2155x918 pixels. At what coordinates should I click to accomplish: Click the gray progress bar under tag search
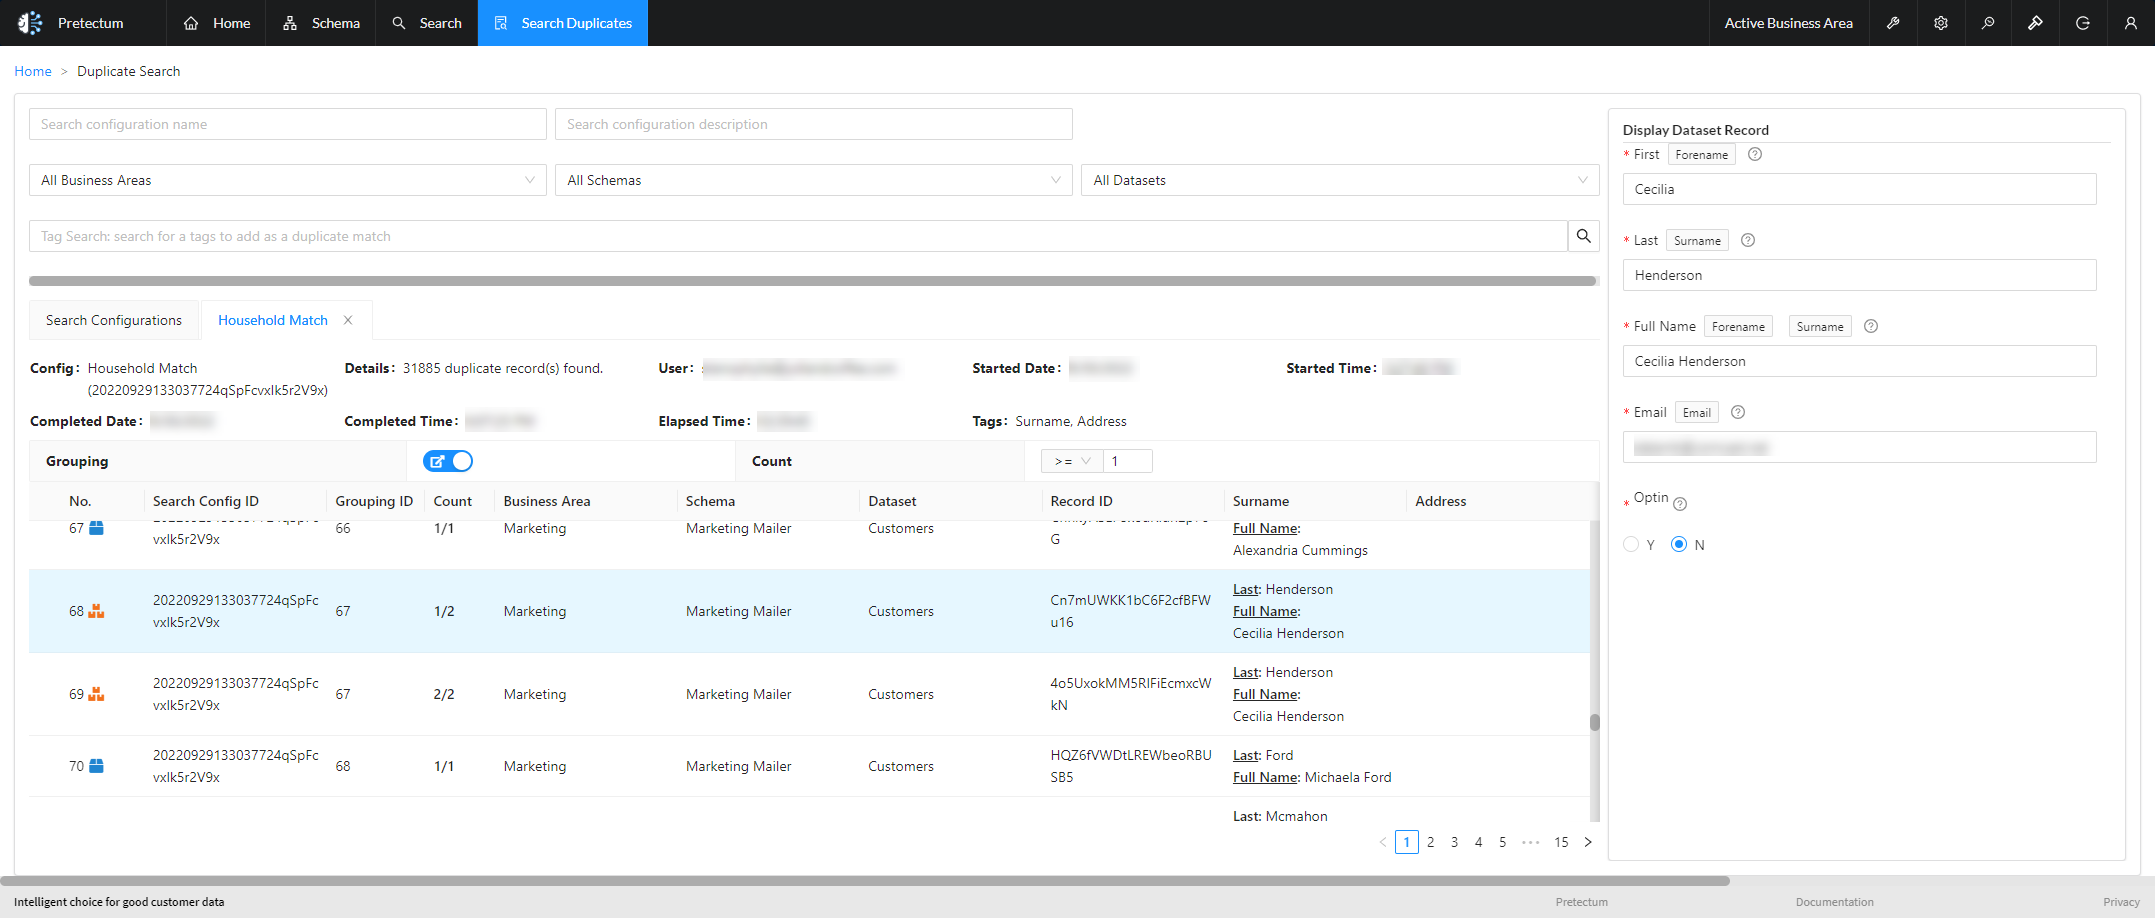point(813,281)
